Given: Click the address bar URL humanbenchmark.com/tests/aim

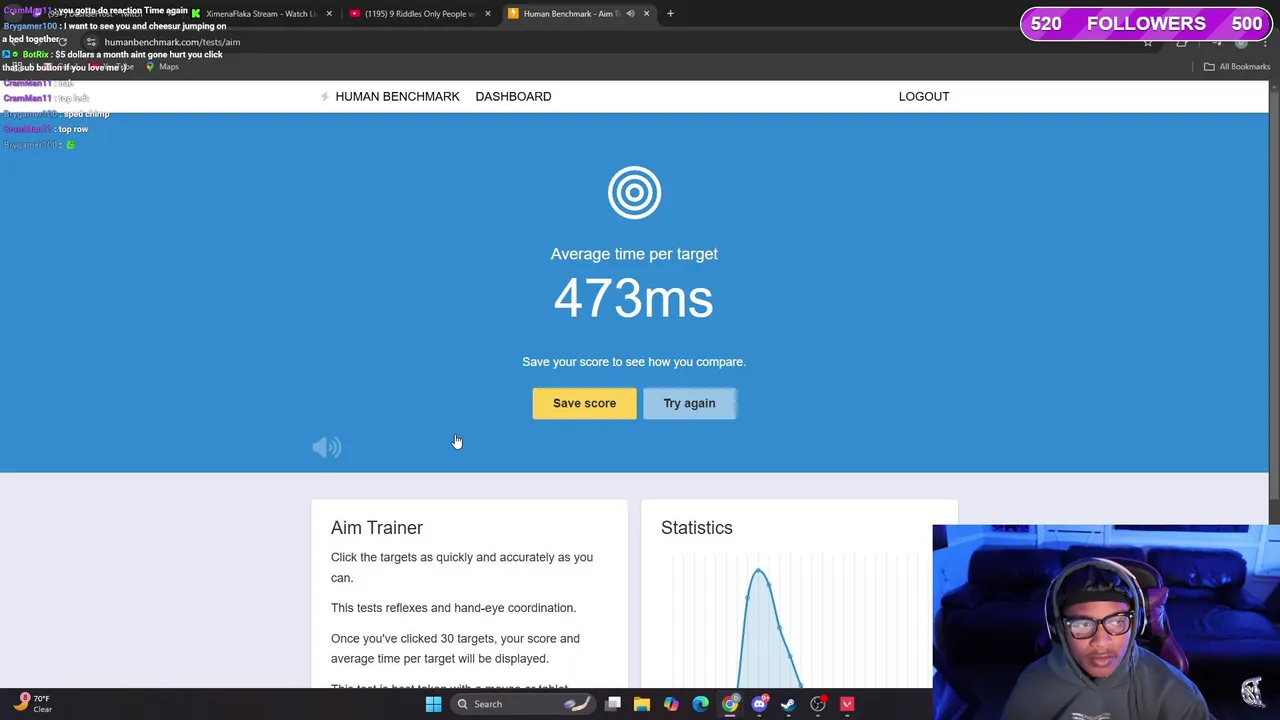Looking at the screenshot, I should (172, 42).
